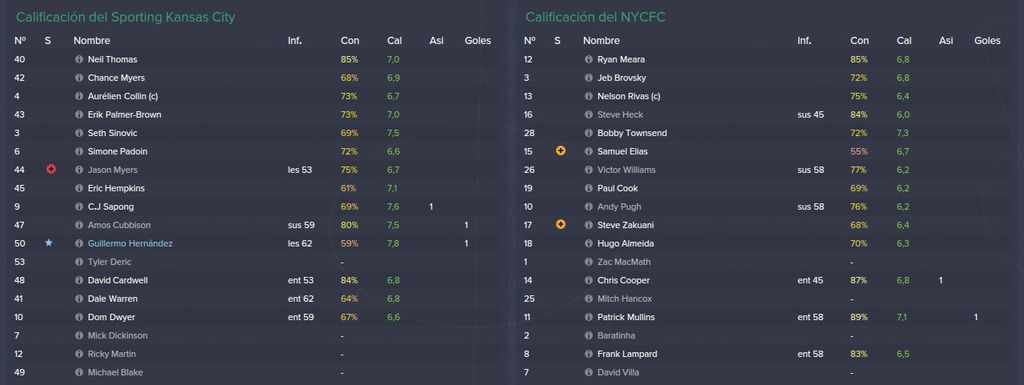Open info icon for David Villa

click(589, 372)
